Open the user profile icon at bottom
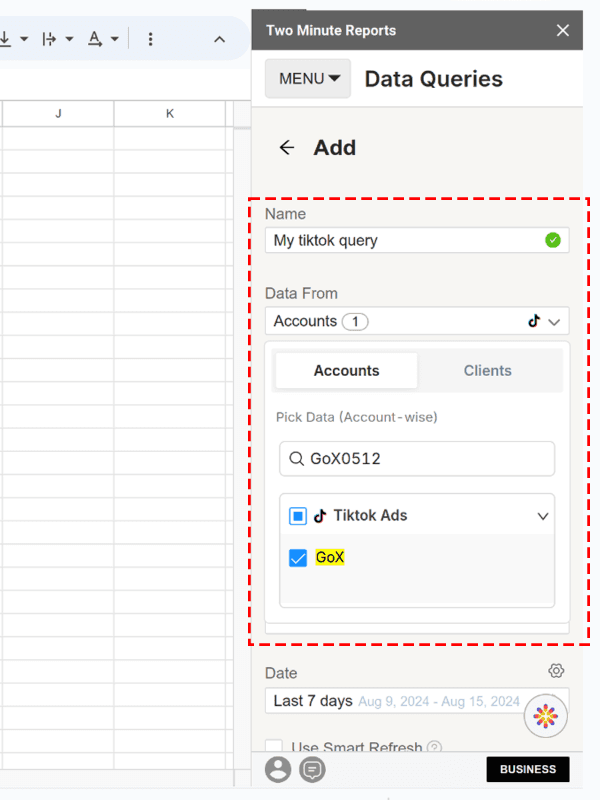 278,769
